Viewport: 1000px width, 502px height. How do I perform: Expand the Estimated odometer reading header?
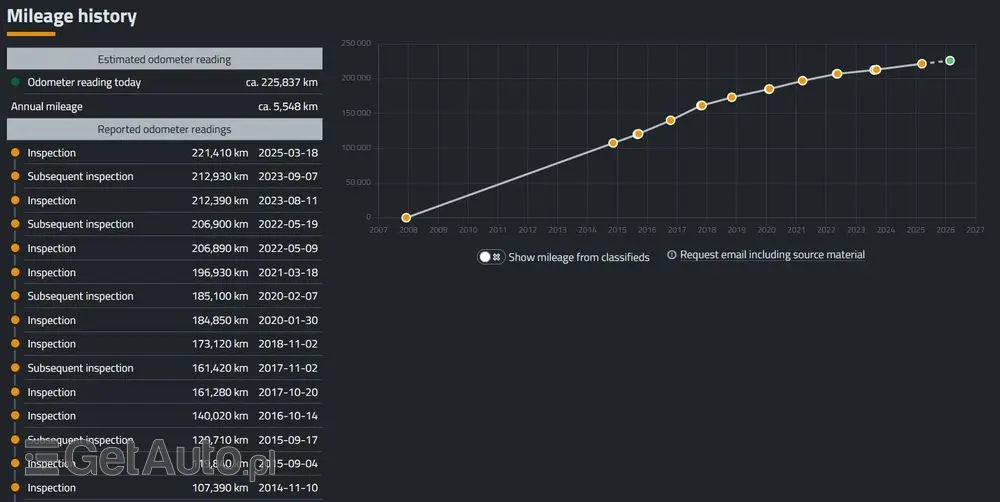click(x=164, y=59)
